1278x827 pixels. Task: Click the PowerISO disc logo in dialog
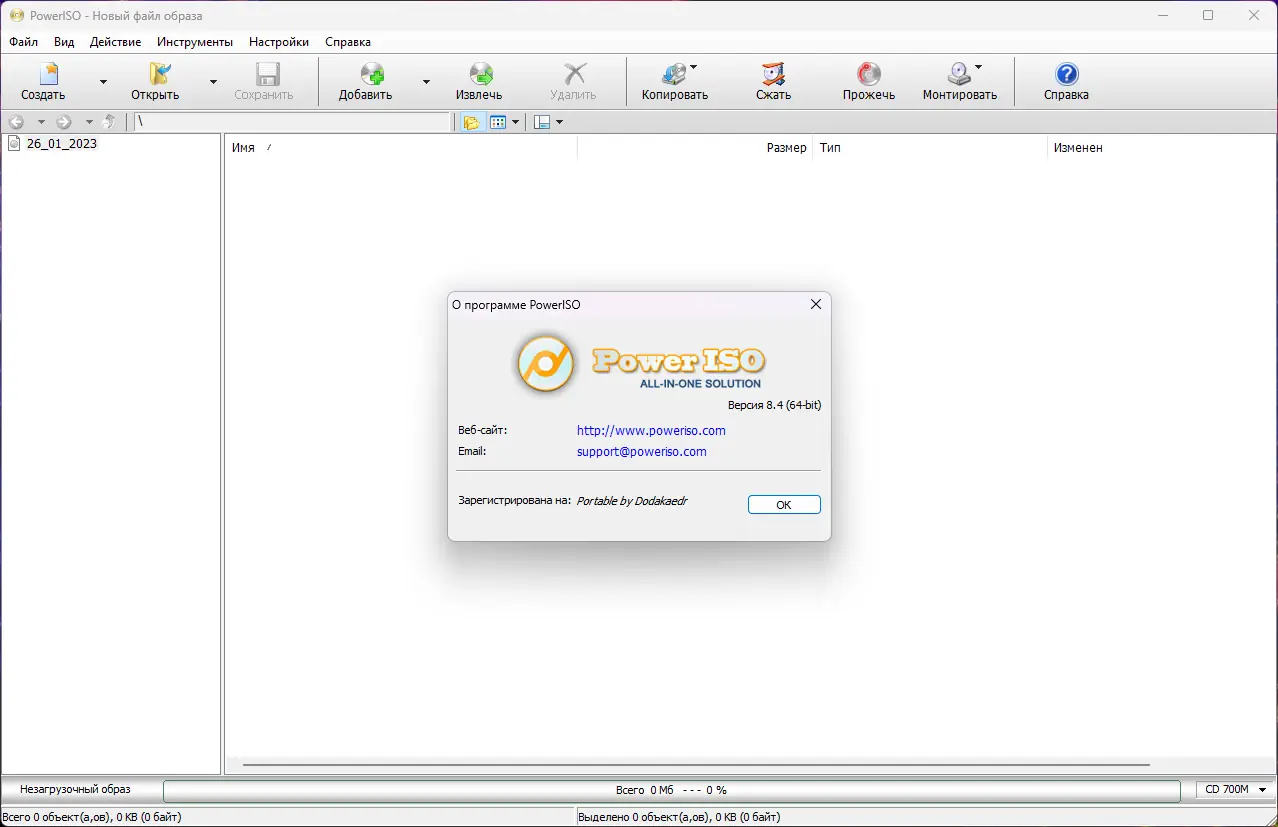click(546, 363)
